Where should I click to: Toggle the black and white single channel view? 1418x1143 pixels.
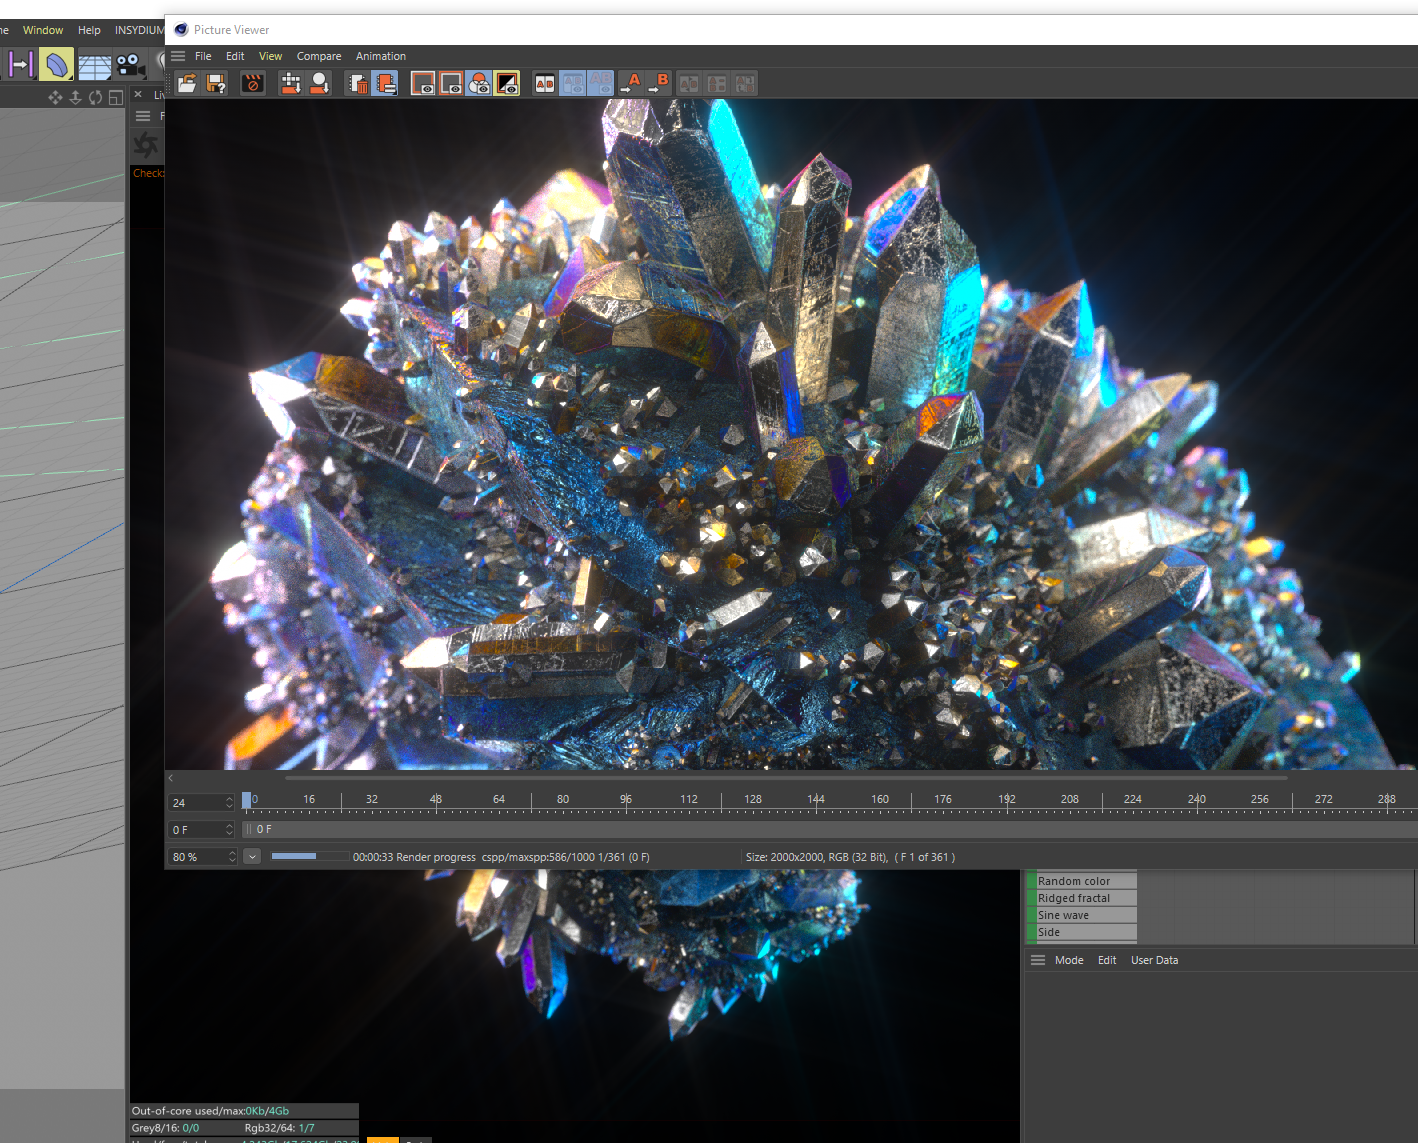[507, 84]
